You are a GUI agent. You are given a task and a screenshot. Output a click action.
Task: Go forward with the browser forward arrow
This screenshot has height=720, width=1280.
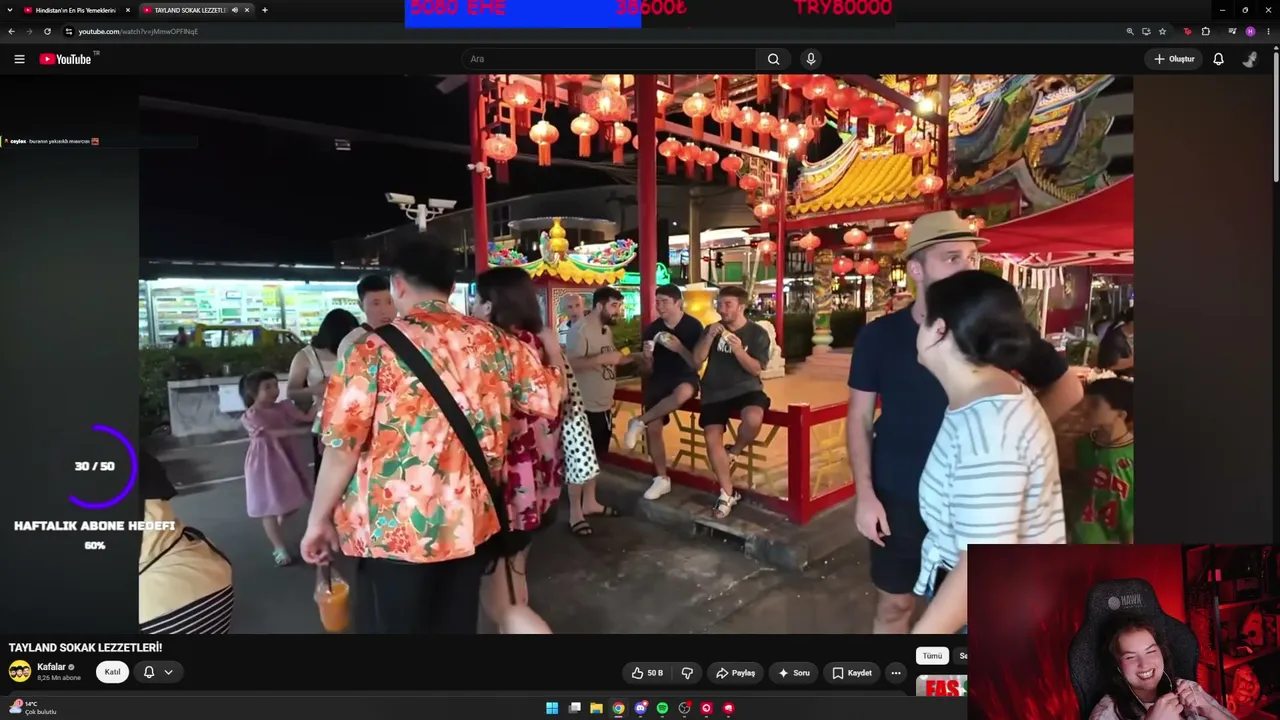click(28, 31)
